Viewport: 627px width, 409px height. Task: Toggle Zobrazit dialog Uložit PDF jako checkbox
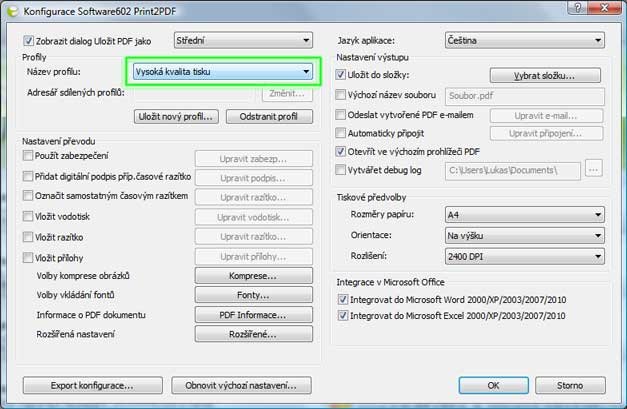[x=28, y=42]
